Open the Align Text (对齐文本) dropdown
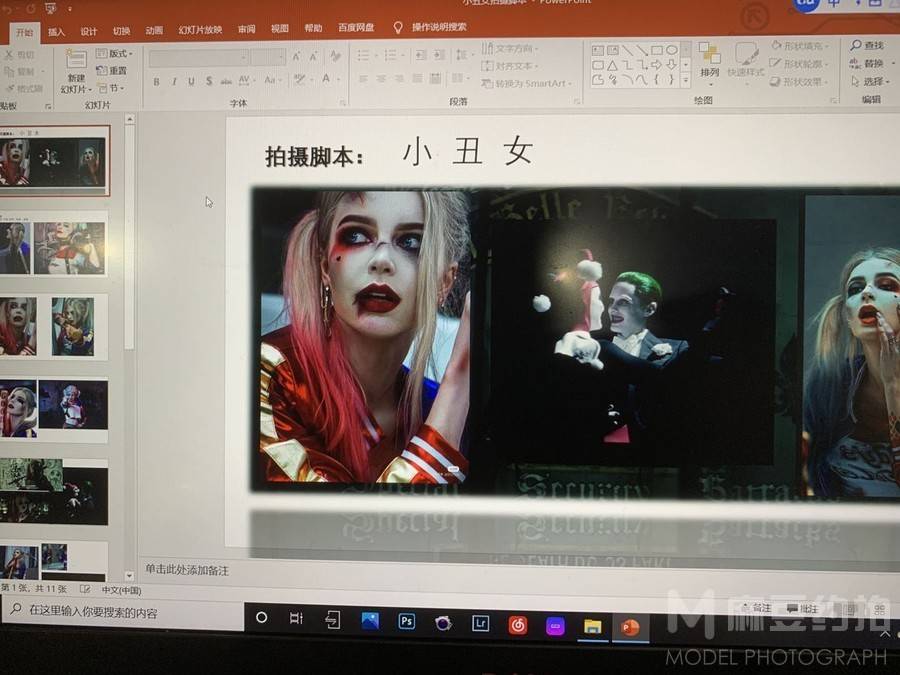Image resolution: width=900 pixels, height=675 pixels. point(510,66)
